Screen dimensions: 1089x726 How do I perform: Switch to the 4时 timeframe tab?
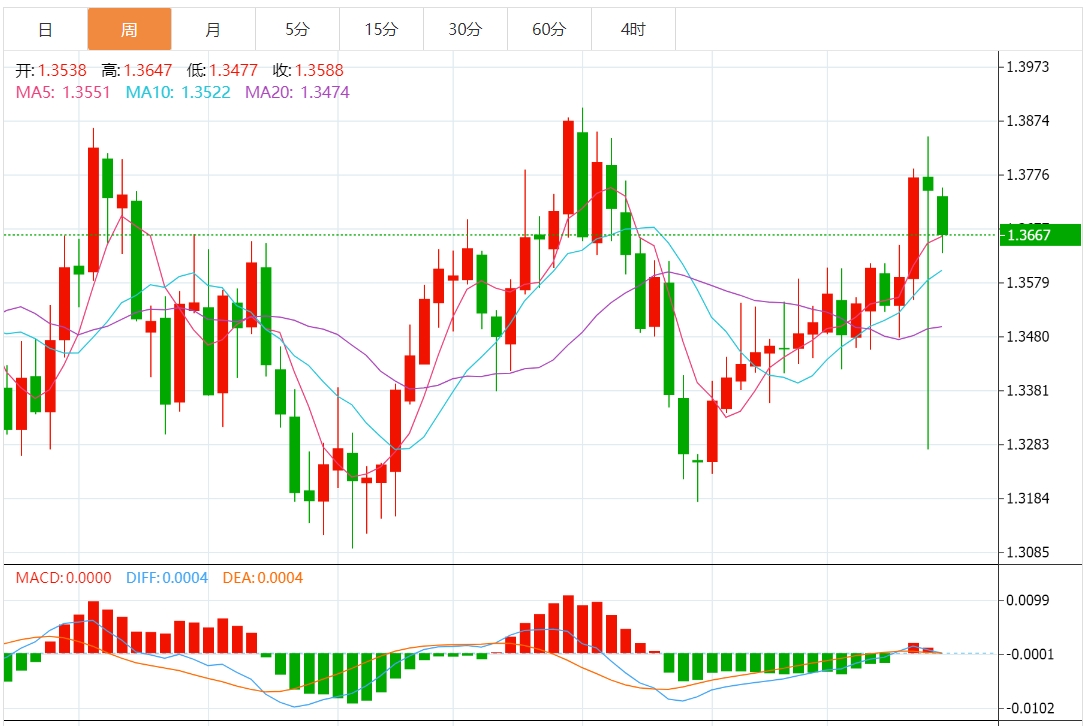[633, 29]
